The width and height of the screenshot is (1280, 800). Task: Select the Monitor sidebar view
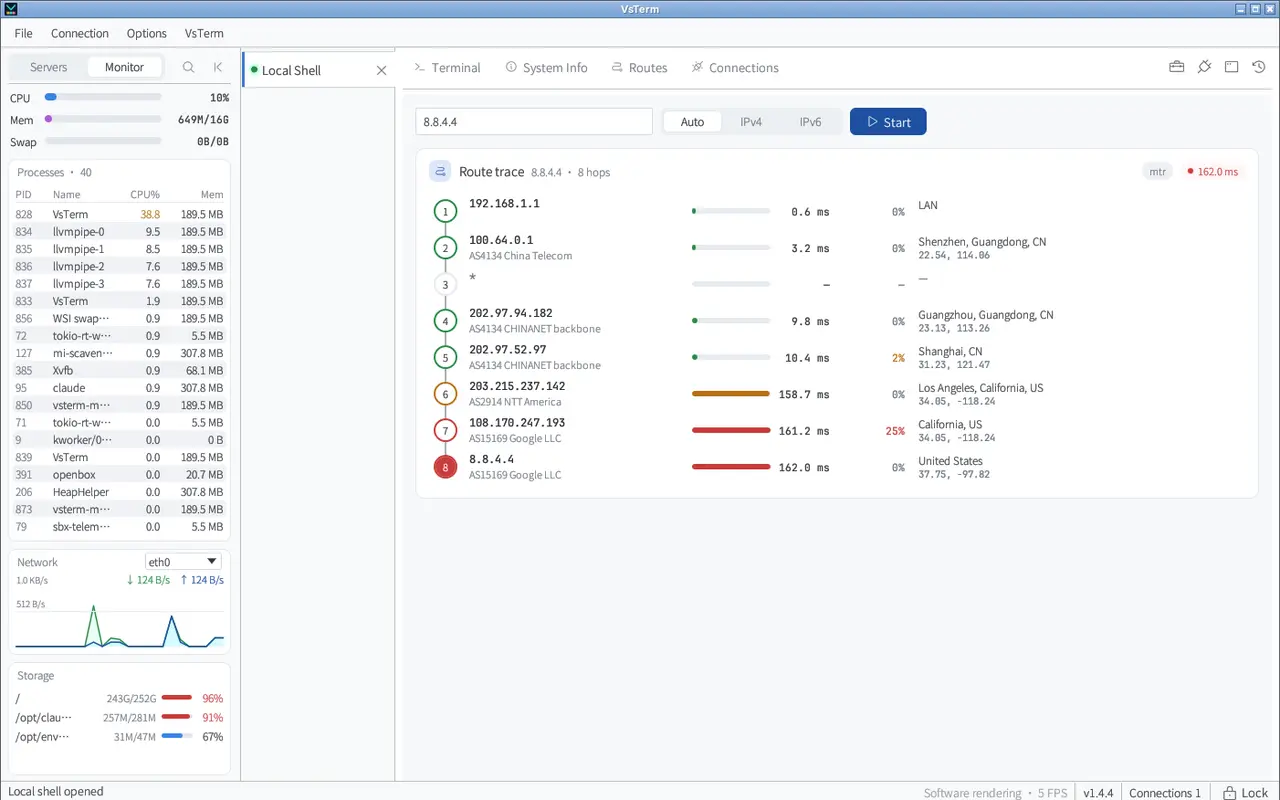pos(124,67)
